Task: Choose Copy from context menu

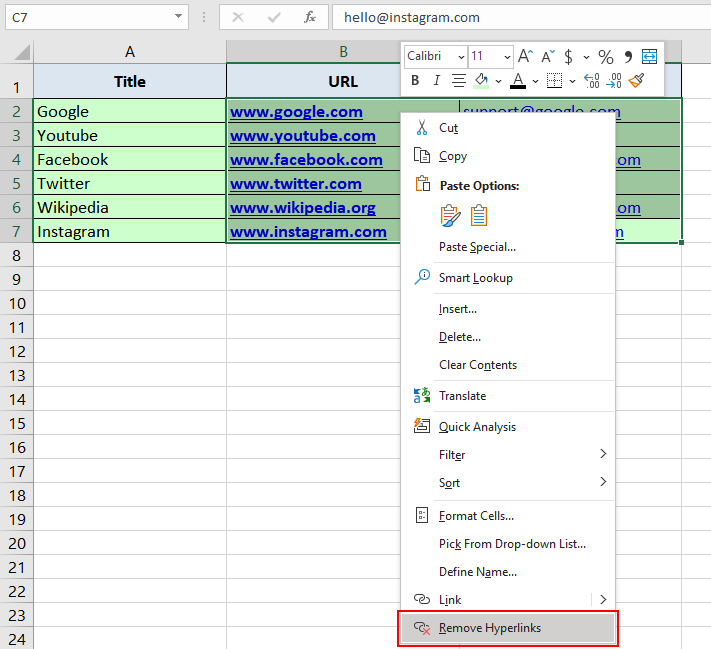Action: coord(508,156)
